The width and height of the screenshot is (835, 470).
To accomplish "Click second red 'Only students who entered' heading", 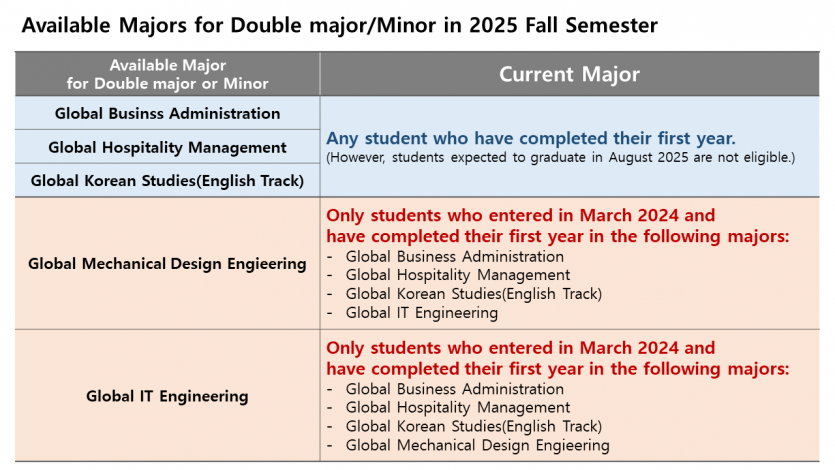I will click(558, 358).
